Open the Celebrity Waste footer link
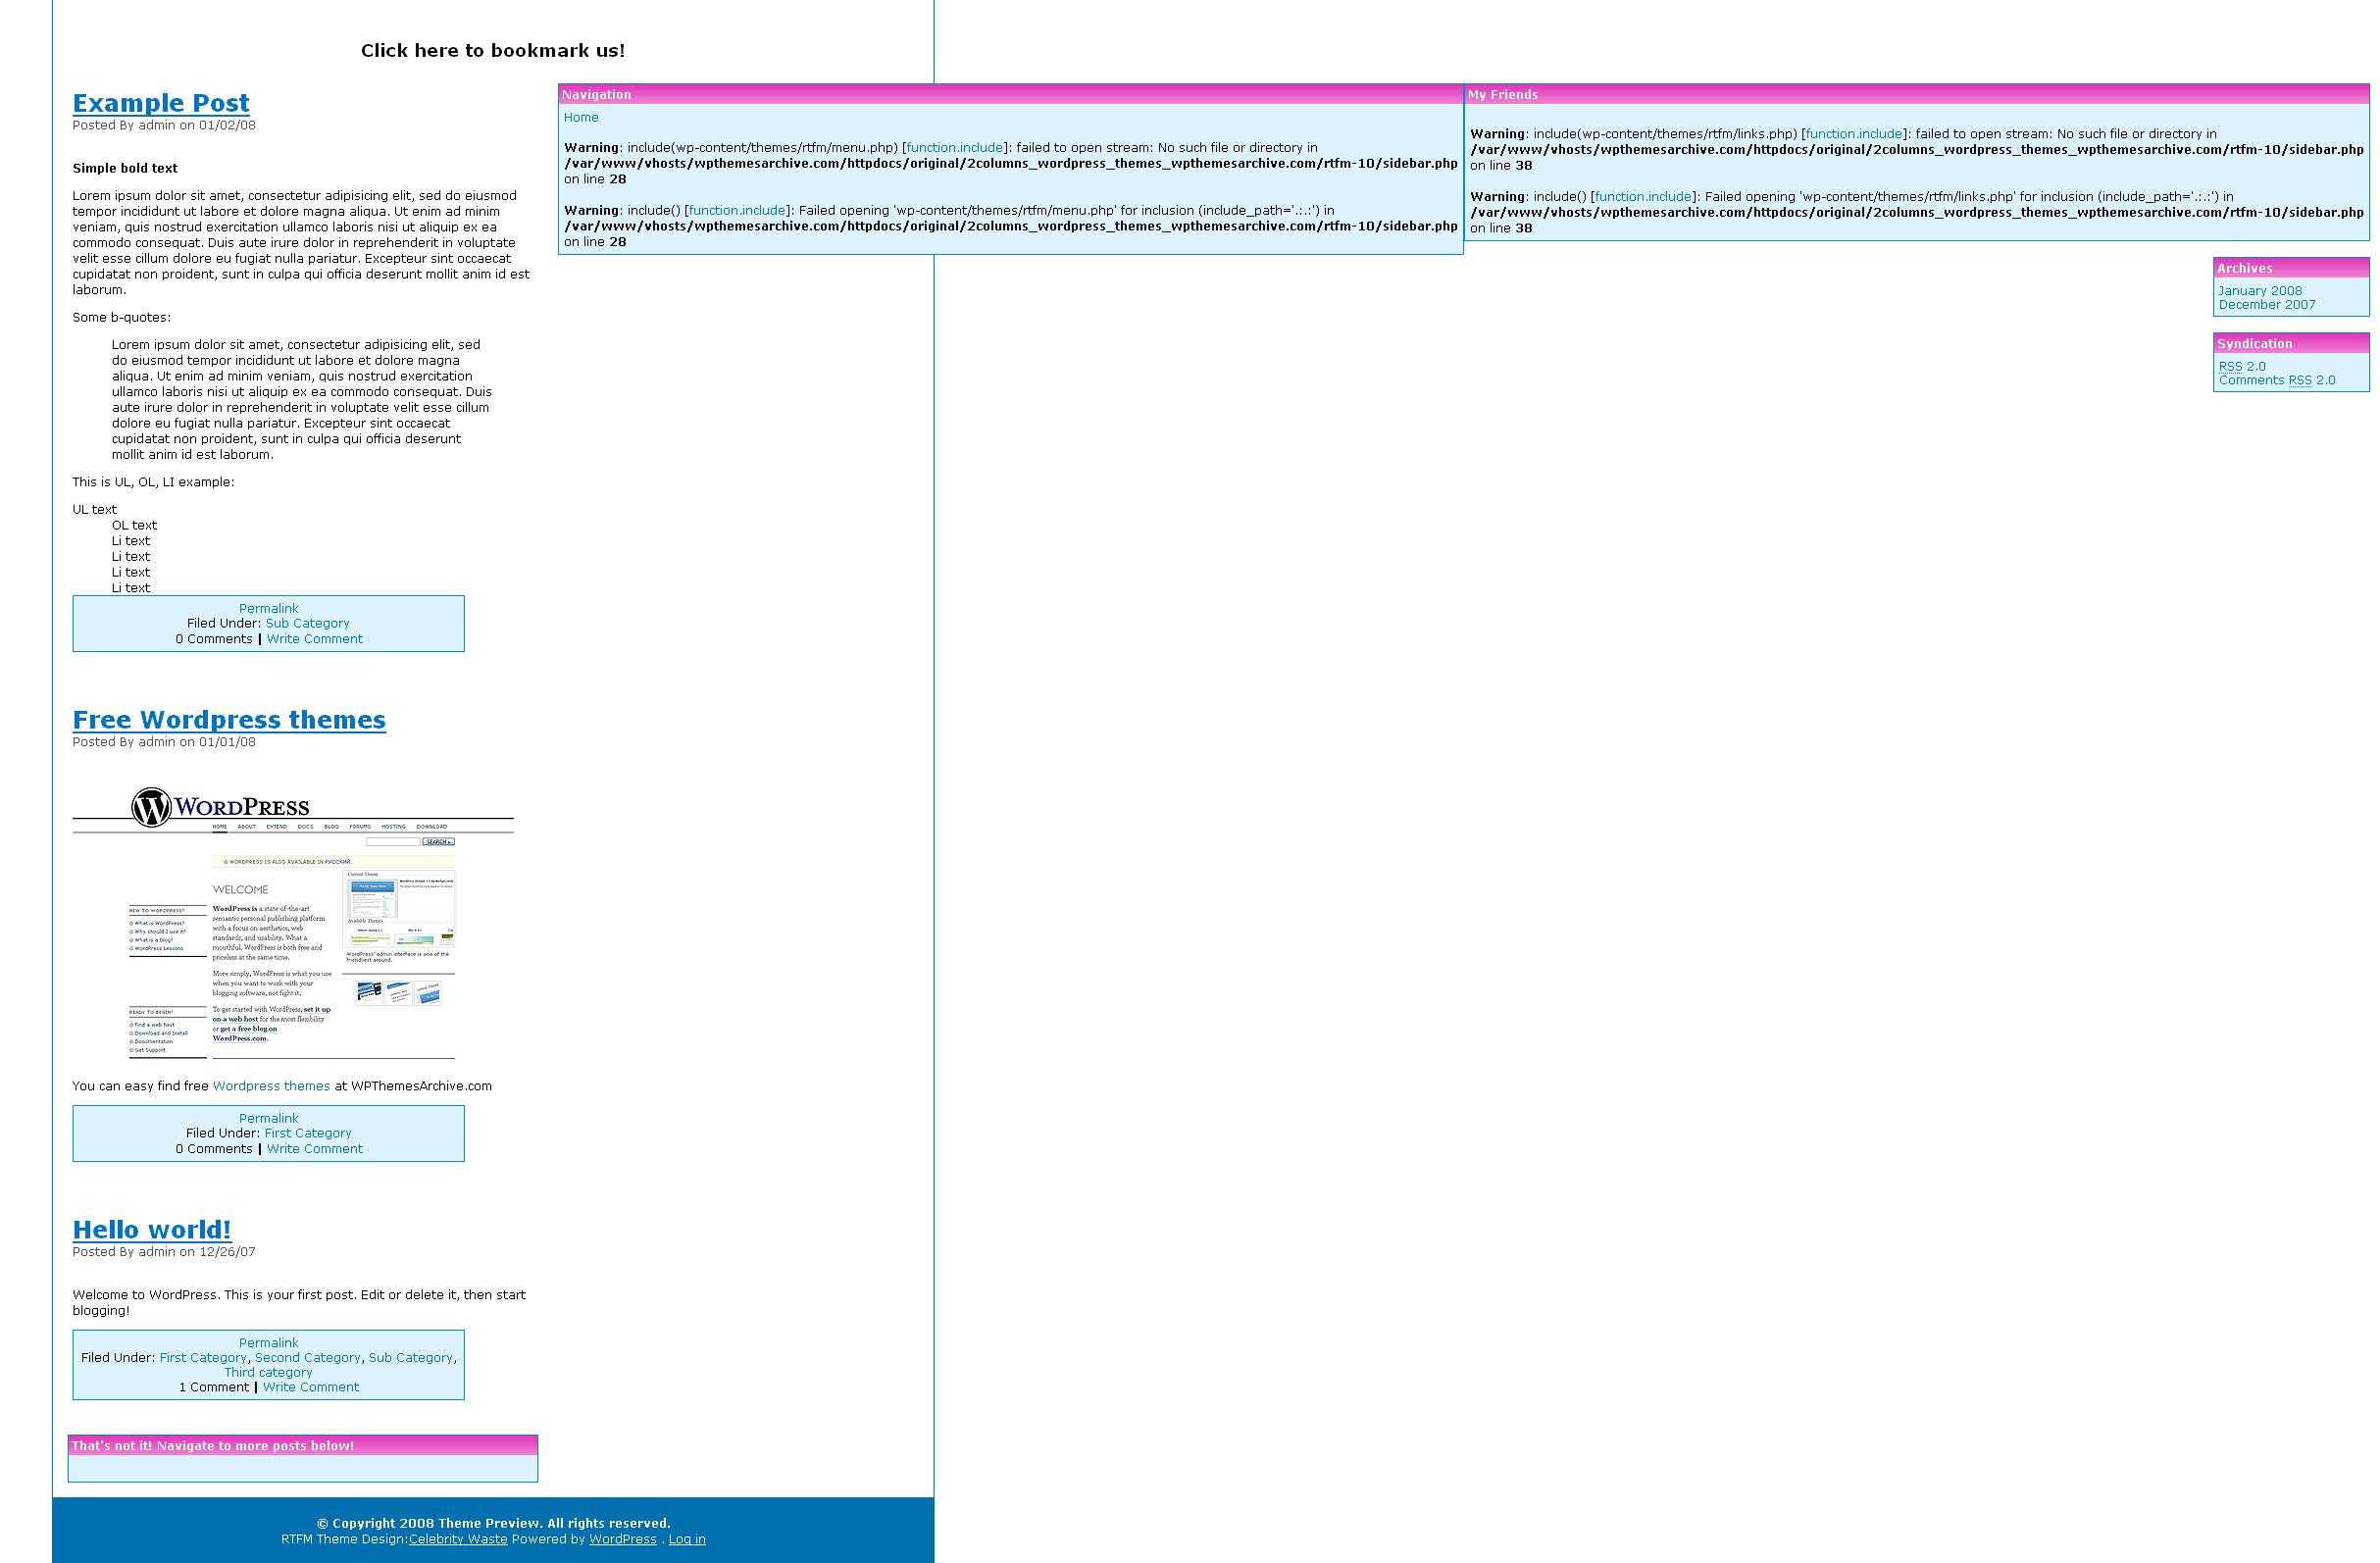2380x1563 pixels. (x=457, y=1540)
